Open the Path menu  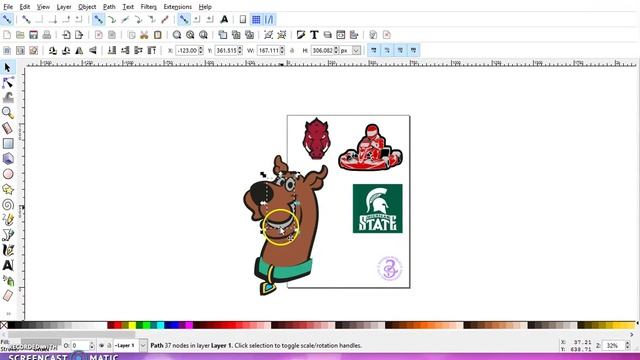point(109,7)
